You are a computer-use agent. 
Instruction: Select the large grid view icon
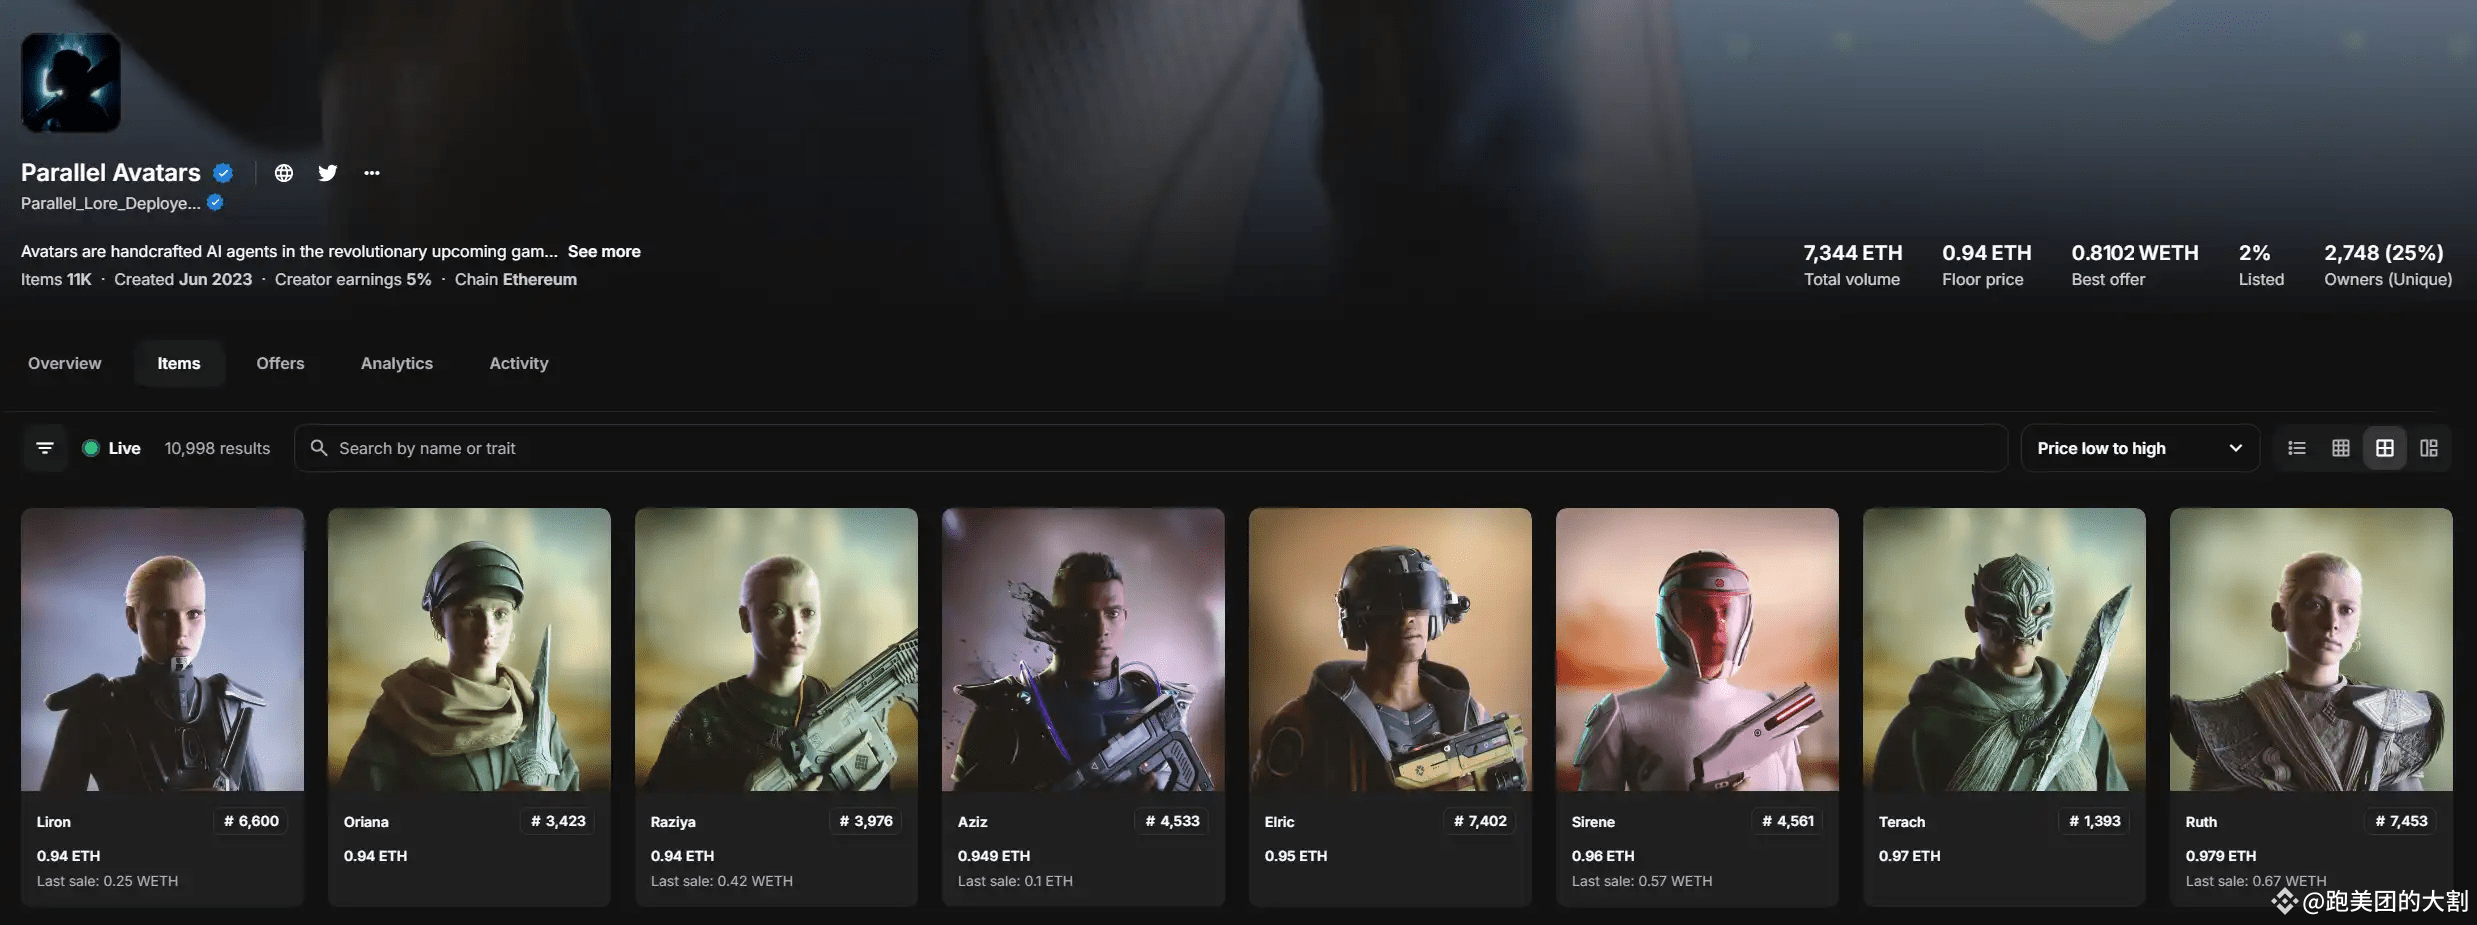(2385, 448)
